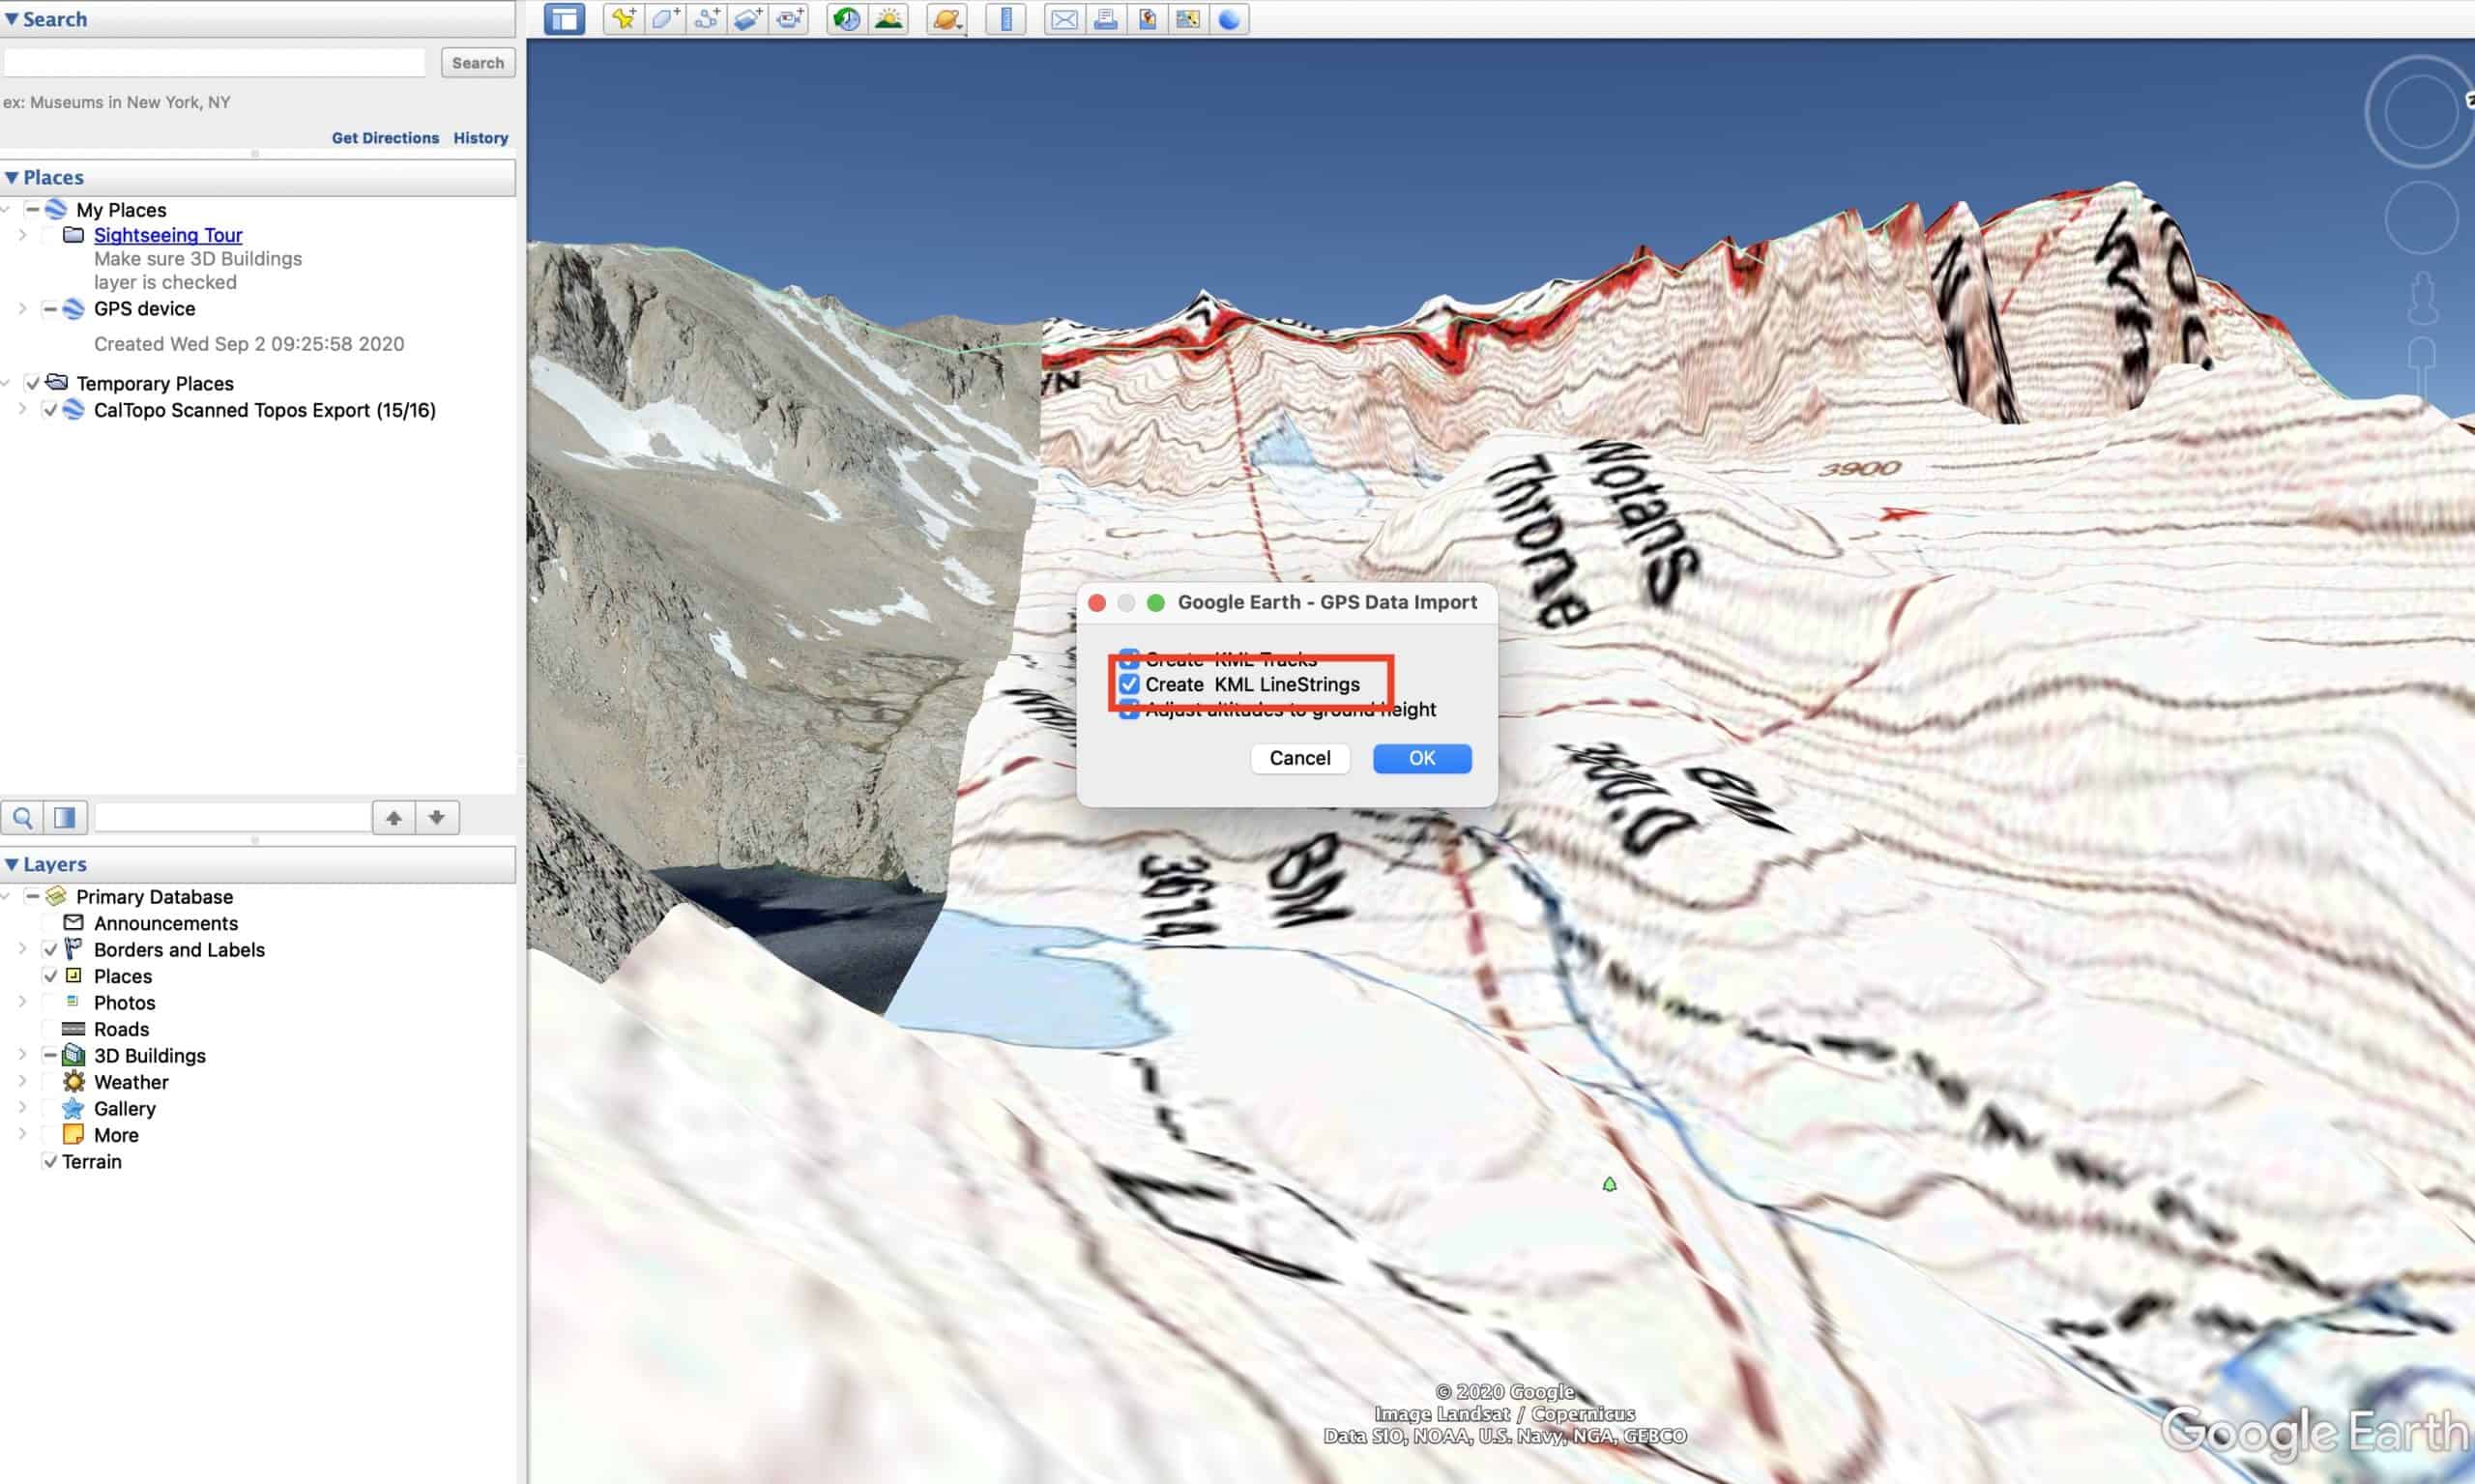Uncheck CalTopo Scanned Topos Export checkbox

50,410
